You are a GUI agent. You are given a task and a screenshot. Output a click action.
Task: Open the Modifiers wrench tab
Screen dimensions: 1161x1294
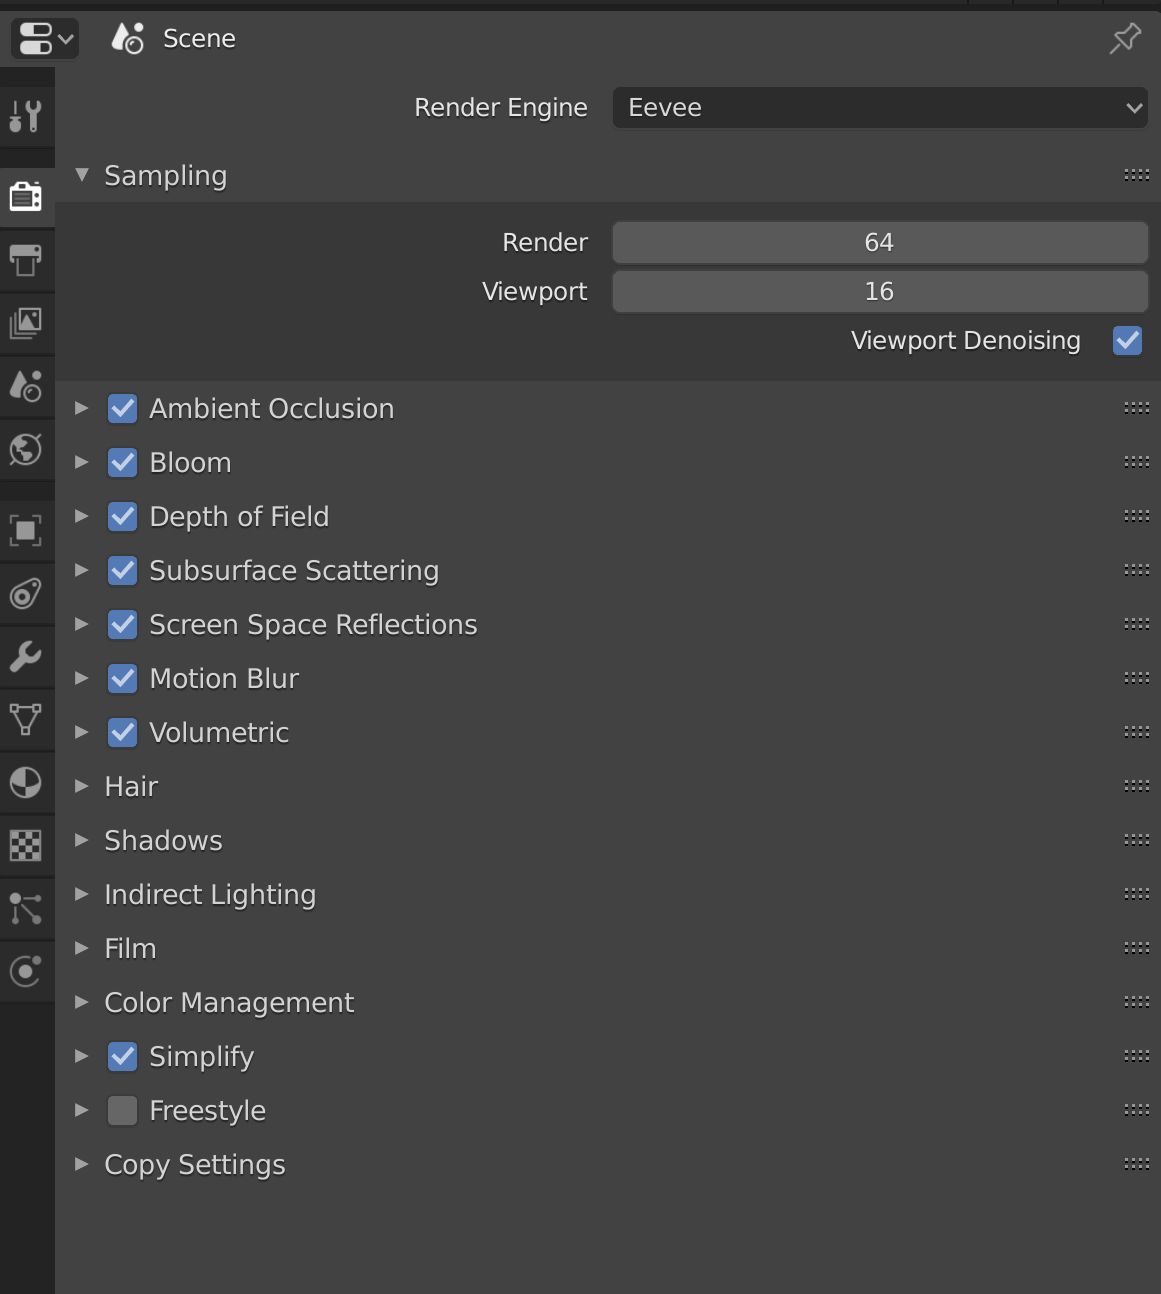coord(26,656)
